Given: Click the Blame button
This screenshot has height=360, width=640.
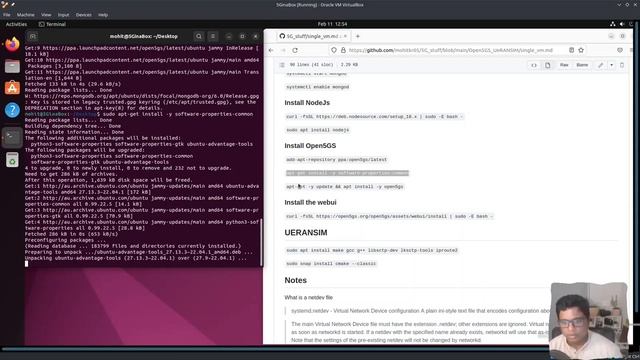Looking at the screenshot, I should (582, 65).
